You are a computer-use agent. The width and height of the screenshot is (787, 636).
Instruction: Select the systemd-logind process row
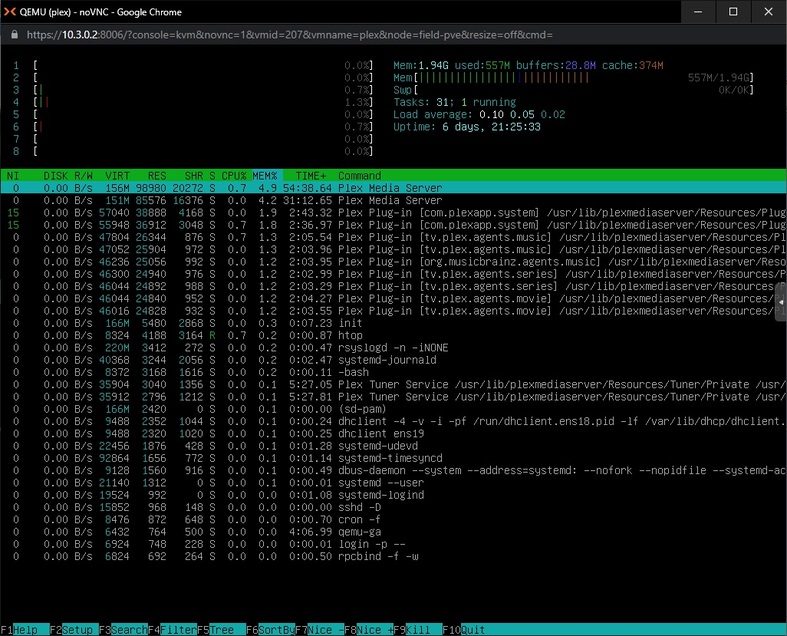coord(394,495)
